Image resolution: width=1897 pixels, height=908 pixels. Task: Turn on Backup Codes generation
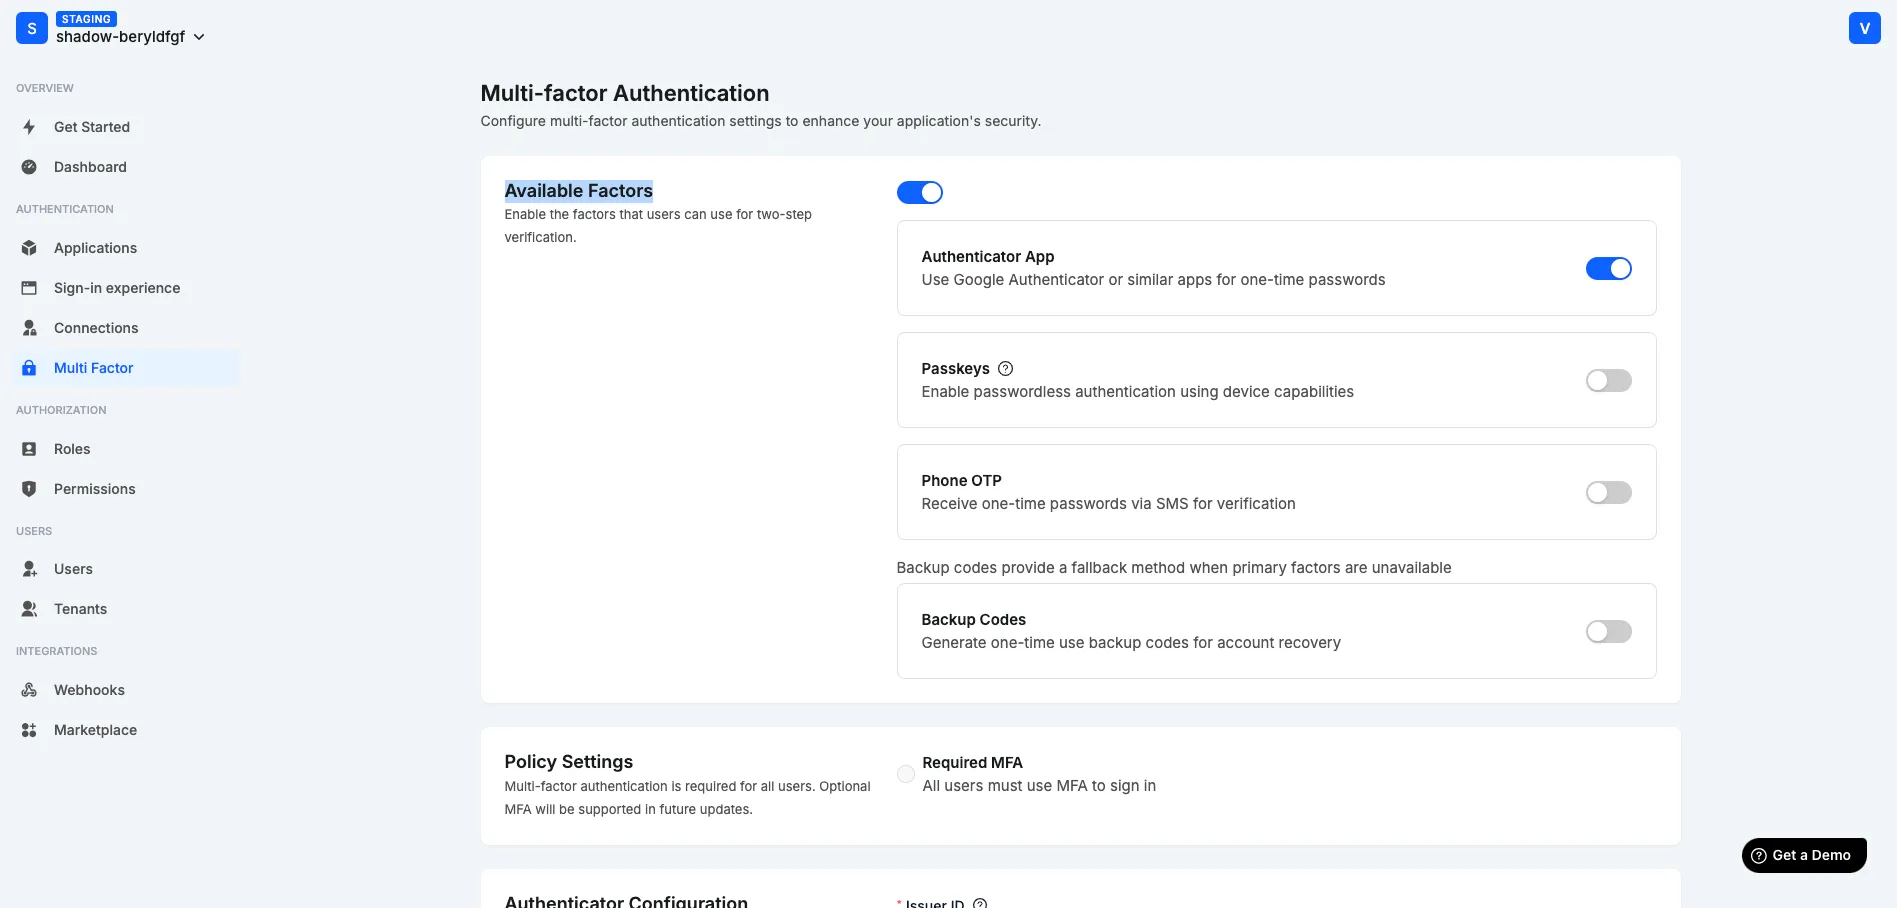click(x=1608, y=631)
